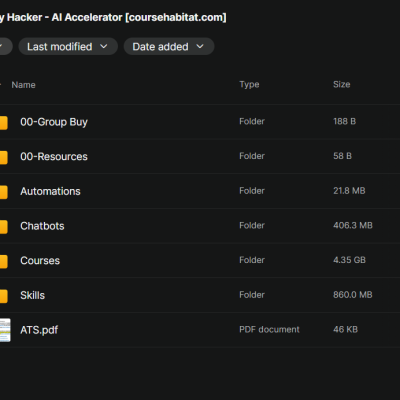The width and height of the screenshot is (400, 400).
Task: Select the PDF document type cell
Action: click(269, 329)
